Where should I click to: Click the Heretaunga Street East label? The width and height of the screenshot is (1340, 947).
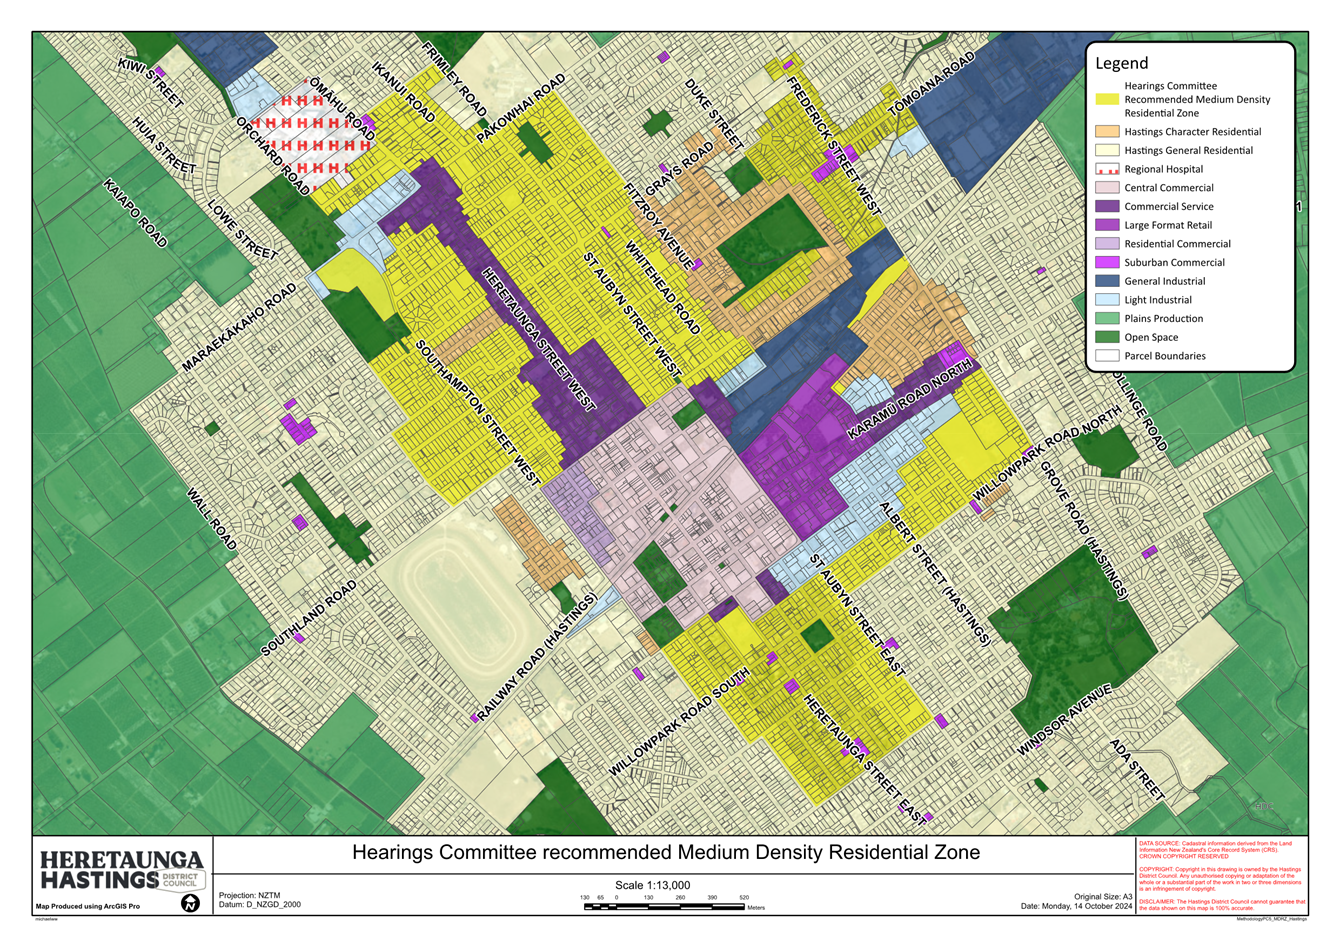click(866, 758)
